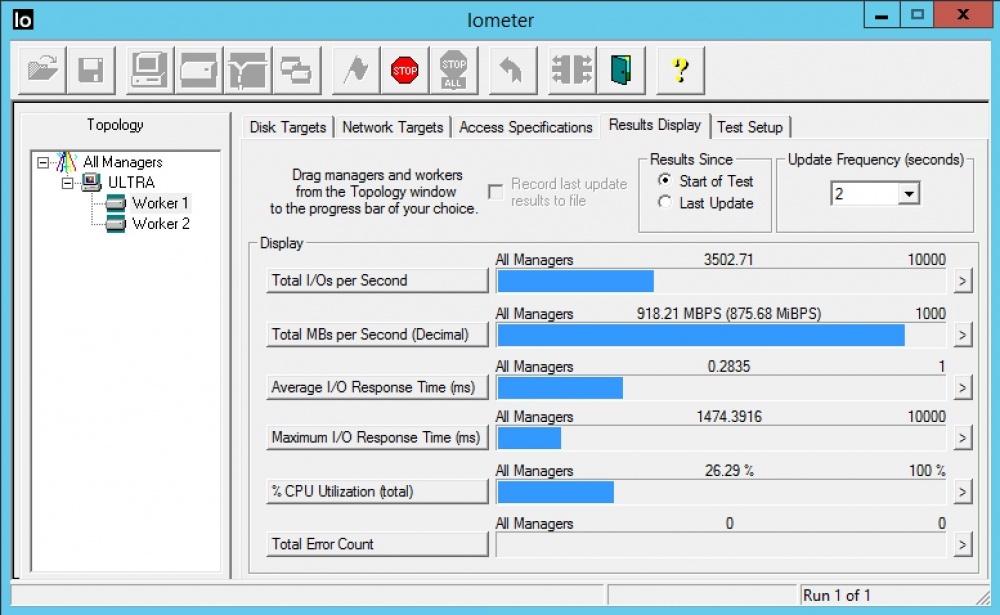Click 'Run 1 of 1' status text
Viewport: 1000px width, 615px height.
(x=836, y=595)
